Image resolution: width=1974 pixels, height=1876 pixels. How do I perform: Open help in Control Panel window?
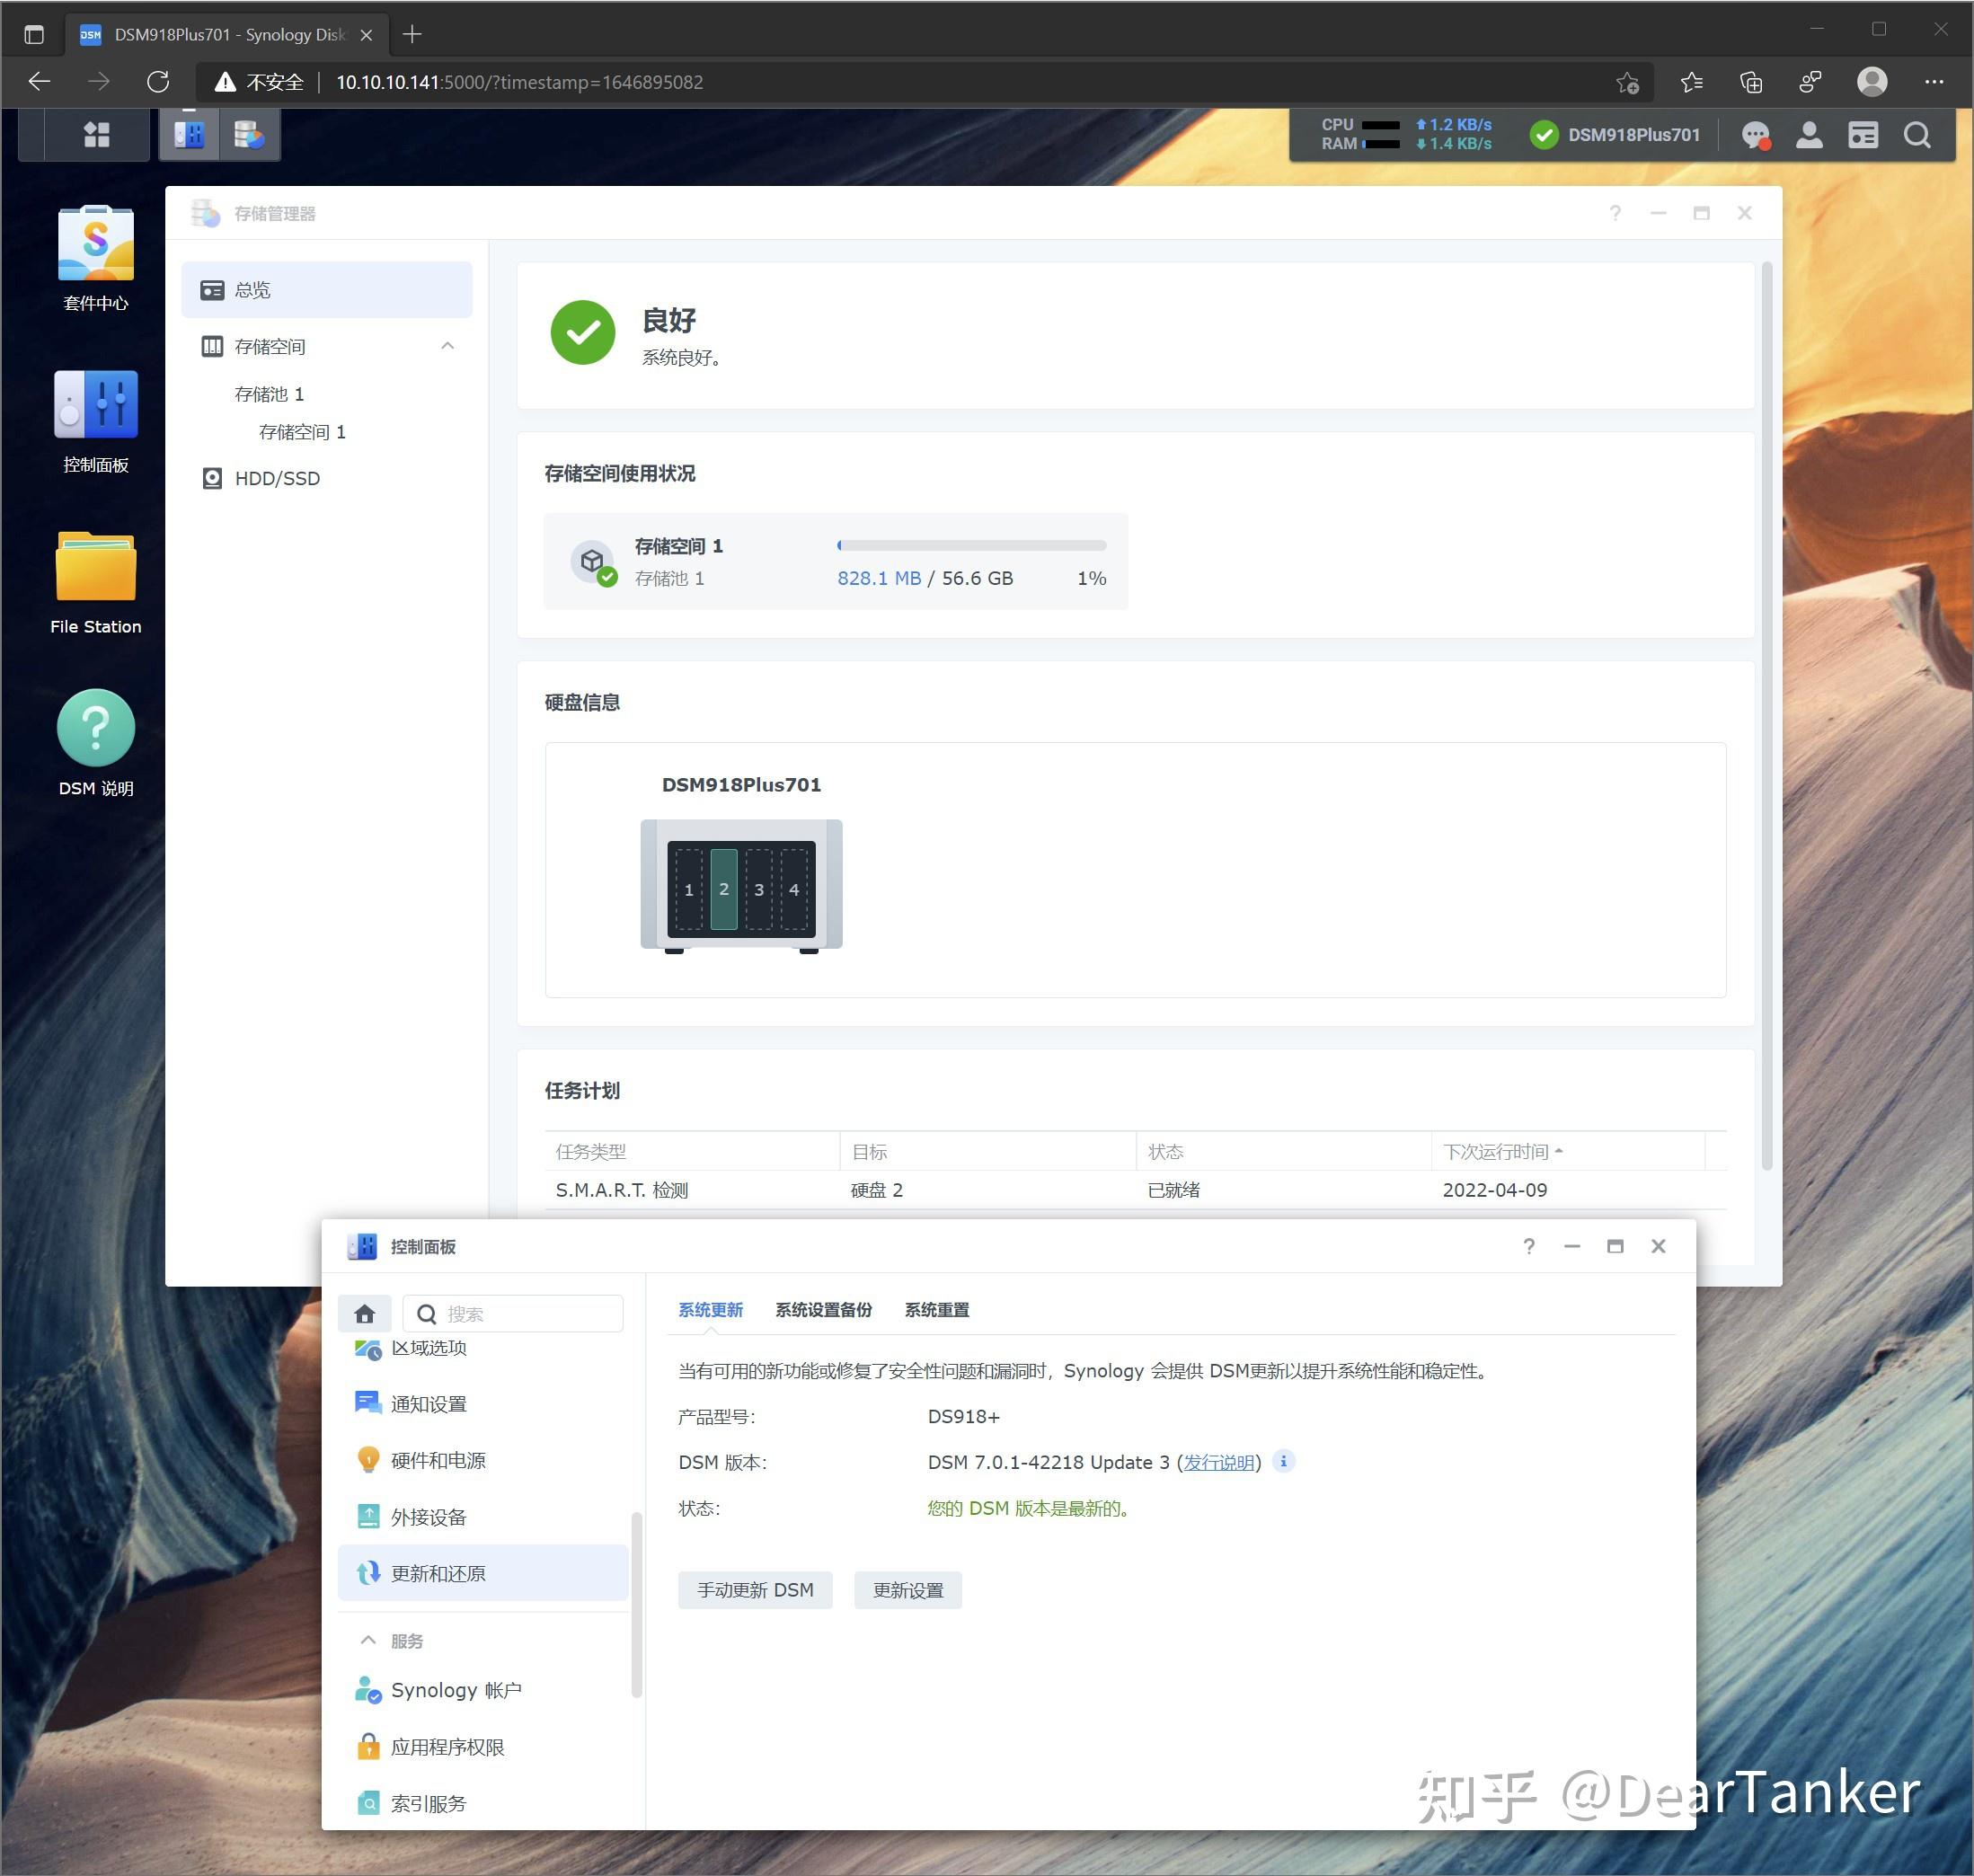click(1529, 1246)
